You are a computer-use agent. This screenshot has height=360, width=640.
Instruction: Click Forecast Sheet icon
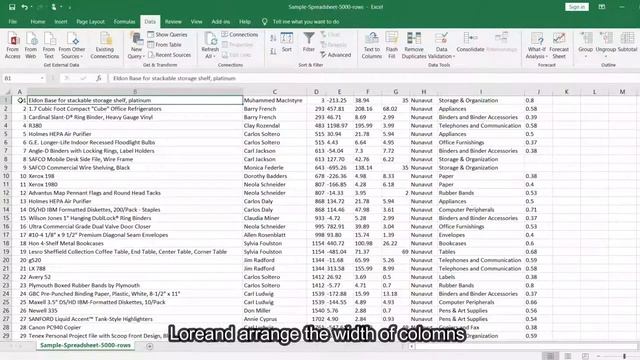click(559, 46)
